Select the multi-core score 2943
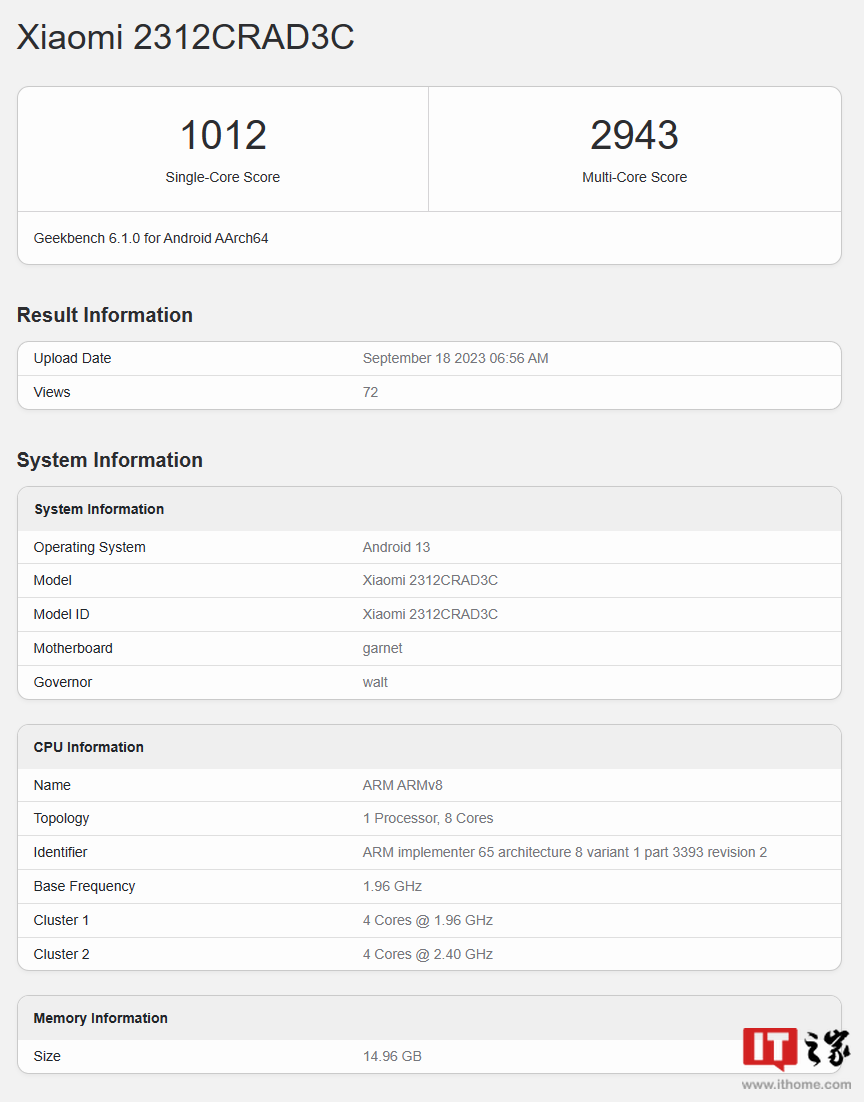Image resolution: width=864 pixels, height=1102 pixels. pyautogui.click(x=634, y=135)
